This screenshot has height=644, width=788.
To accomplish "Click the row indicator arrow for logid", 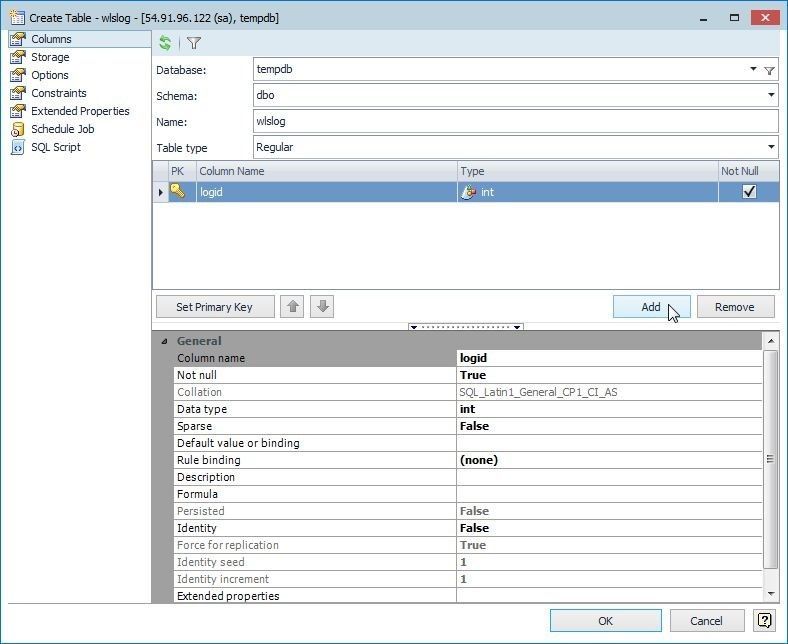I will pyautogui.click(x=160, y=192).
